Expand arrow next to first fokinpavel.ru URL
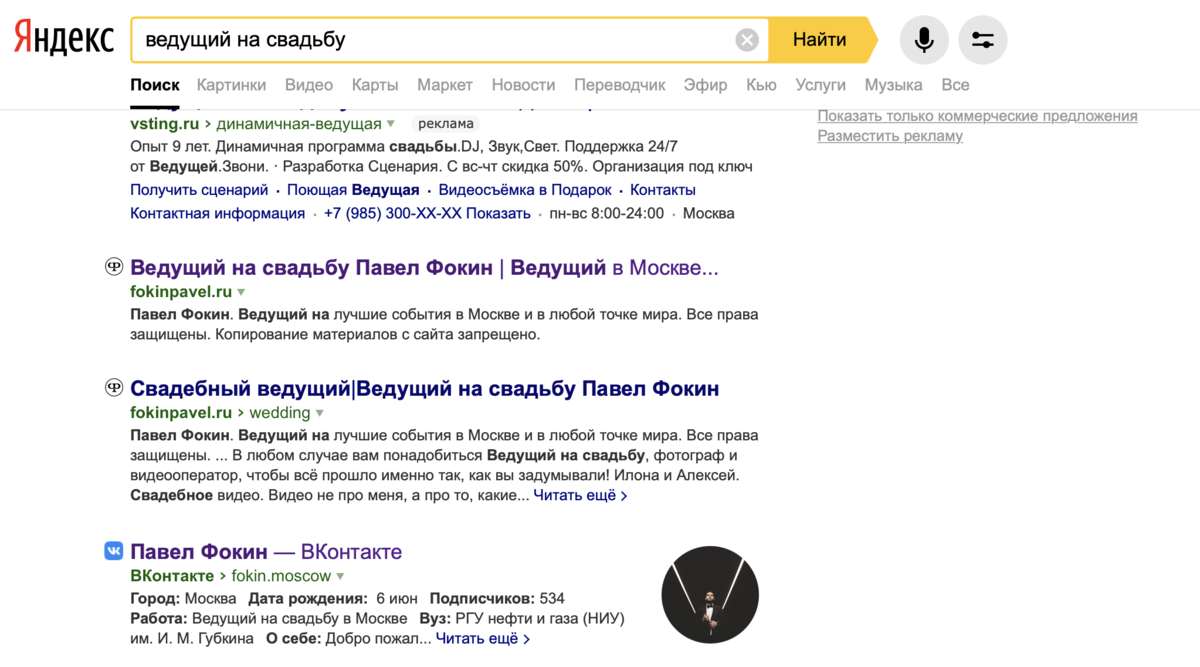Screen dimensions: 1200x667 pos(241,292)
